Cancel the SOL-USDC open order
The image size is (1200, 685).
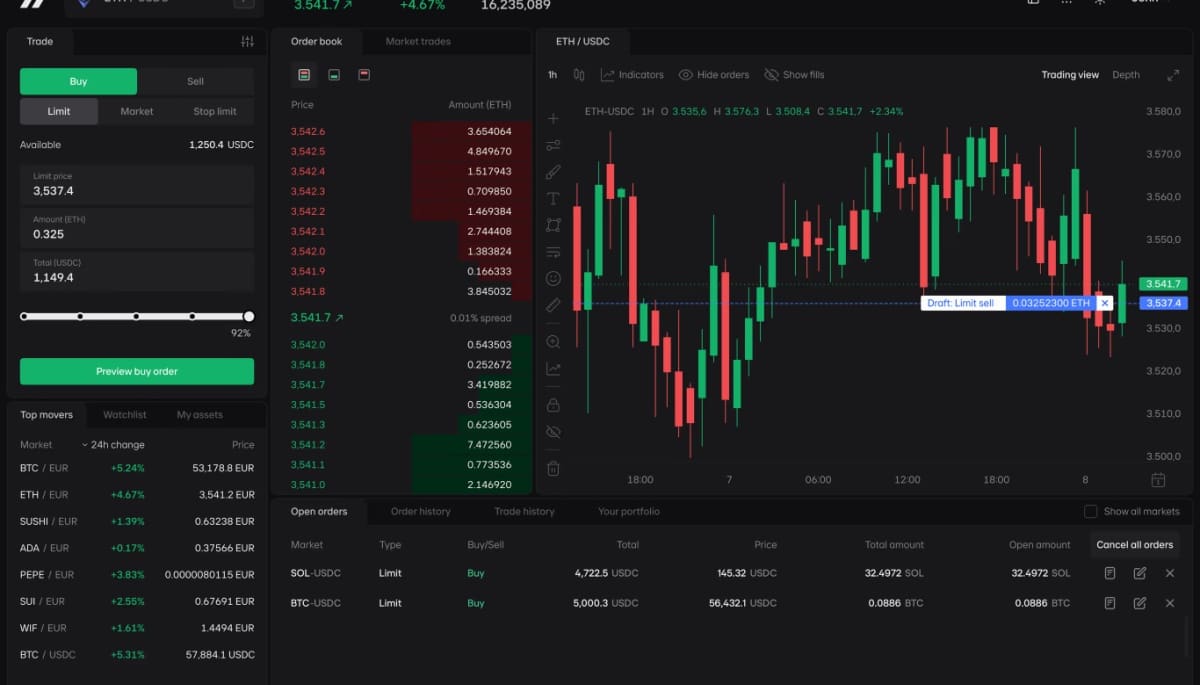[1170, 573]
